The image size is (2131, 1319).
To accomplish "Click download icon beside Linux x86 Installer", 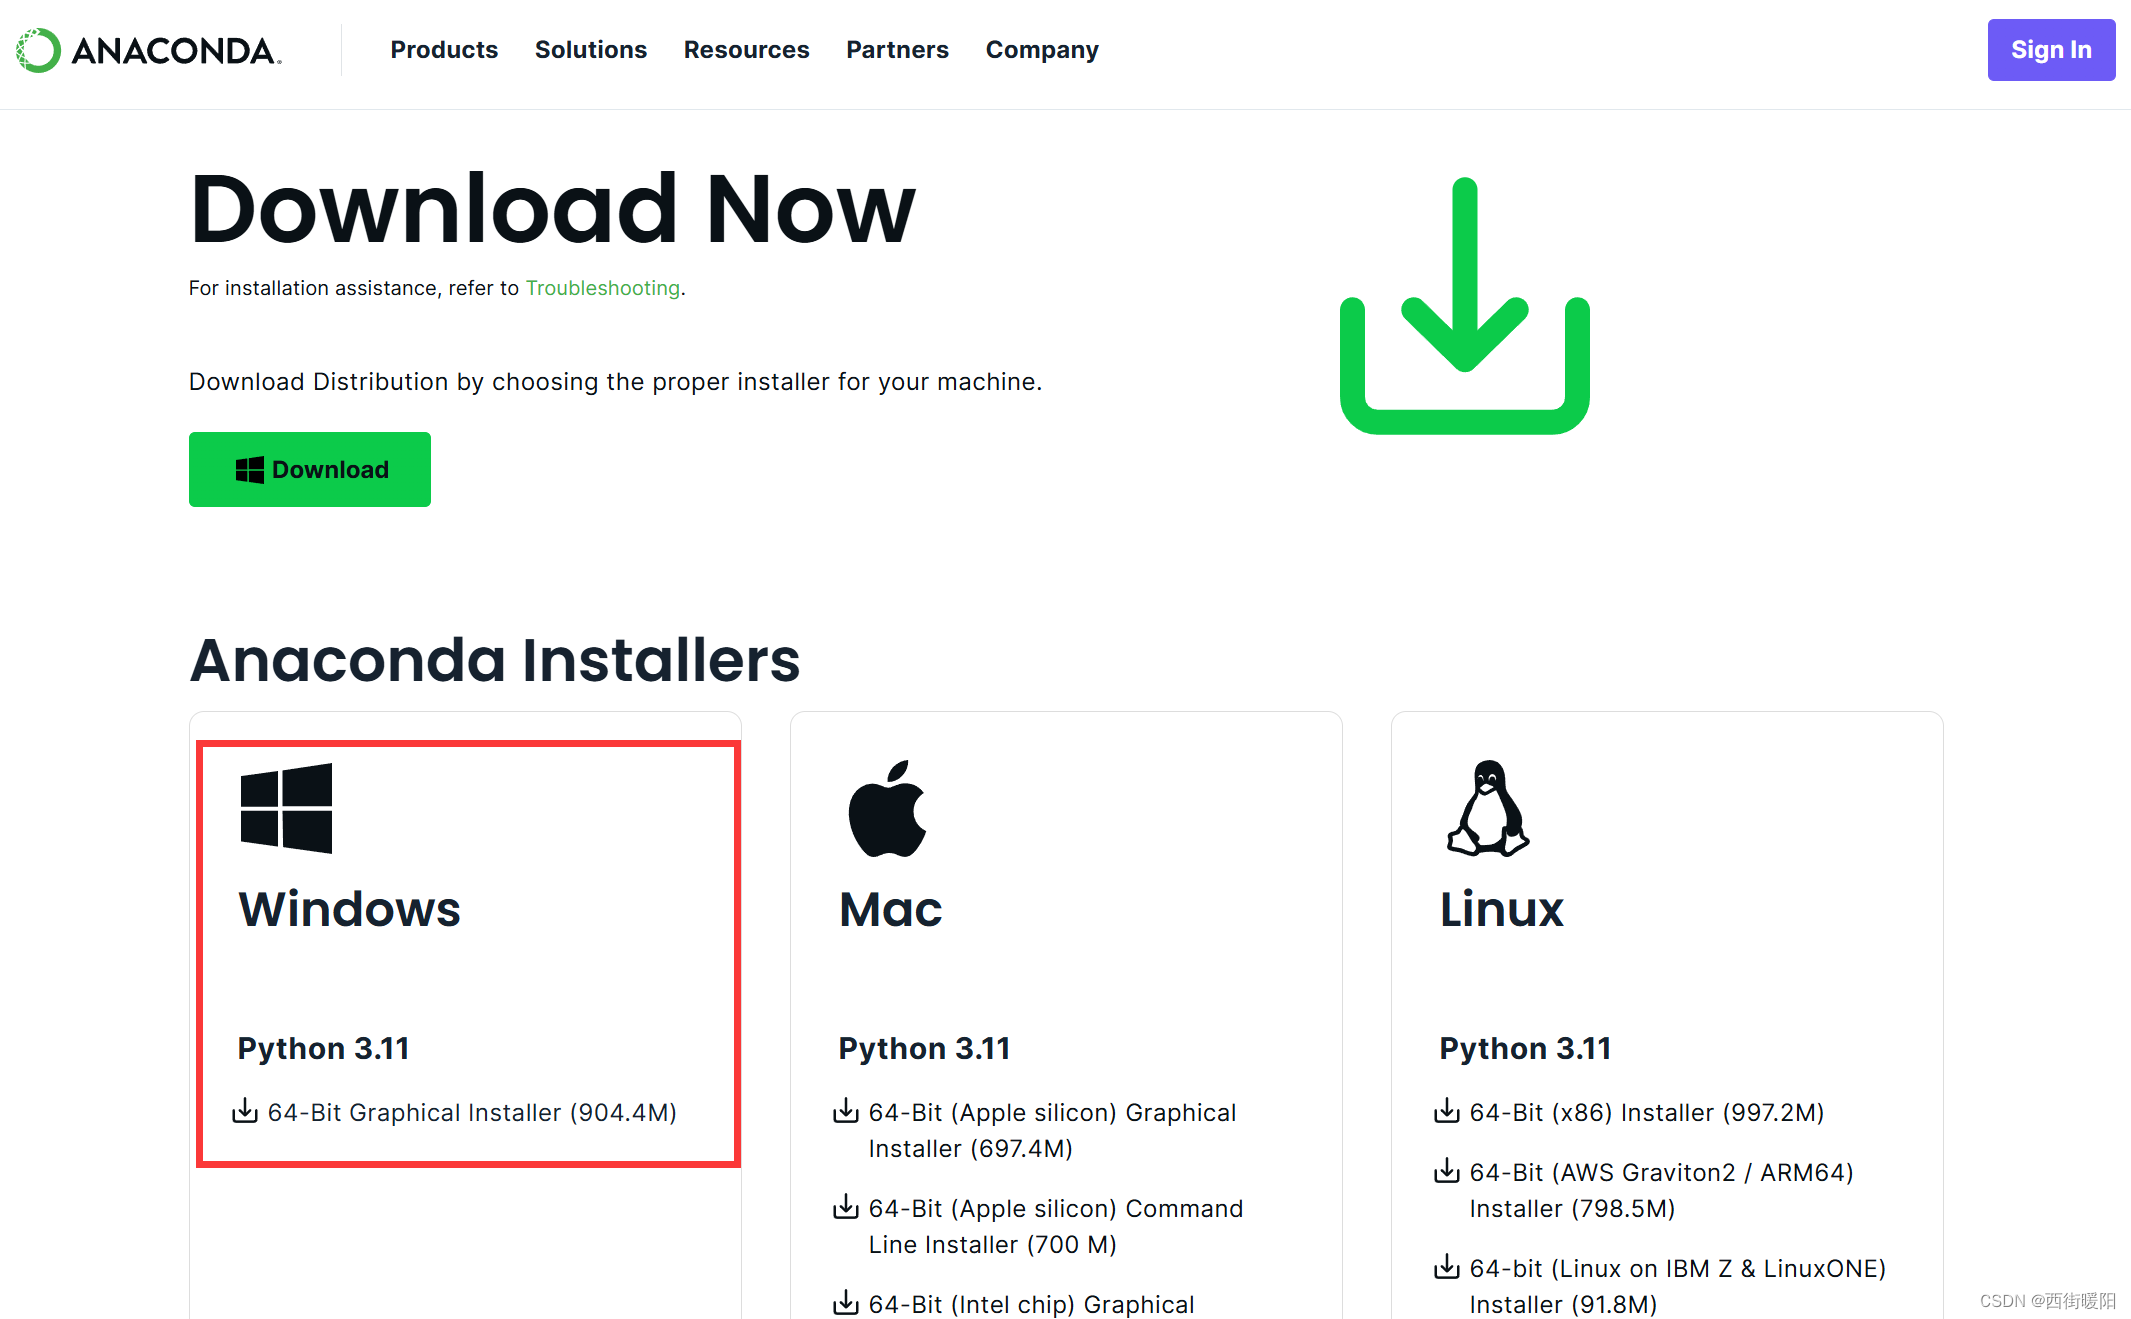I will [x=1447, y=1111].
